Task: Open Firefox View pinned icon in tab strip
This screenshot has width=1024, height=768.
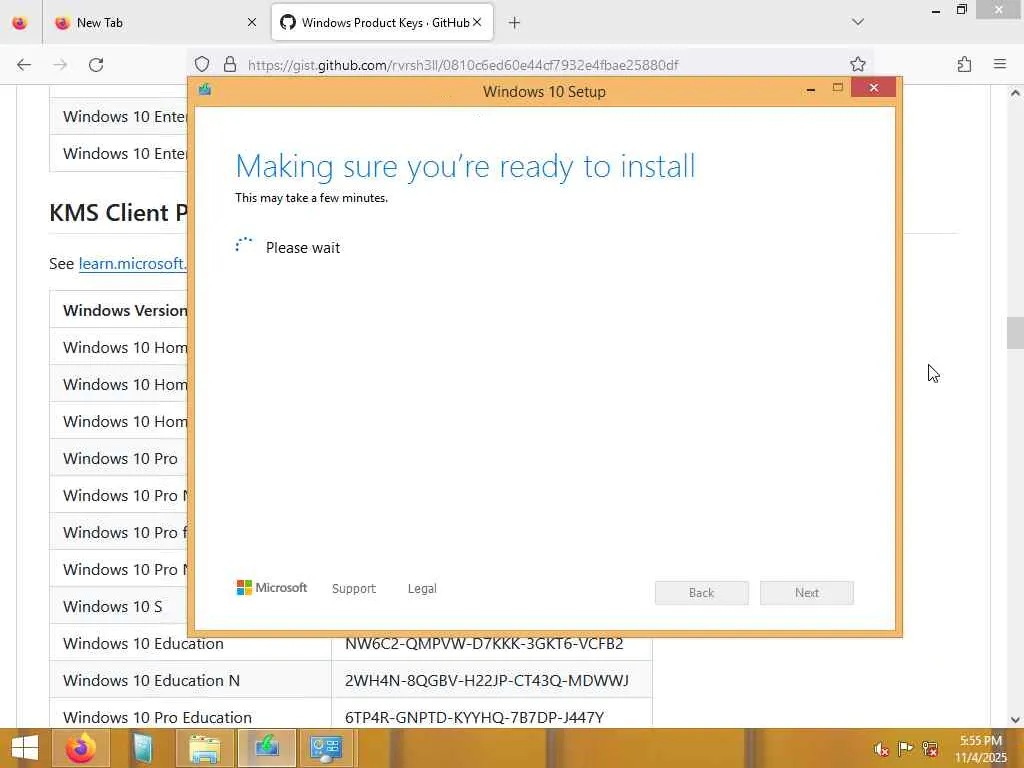Action: [x=20, y=23]
